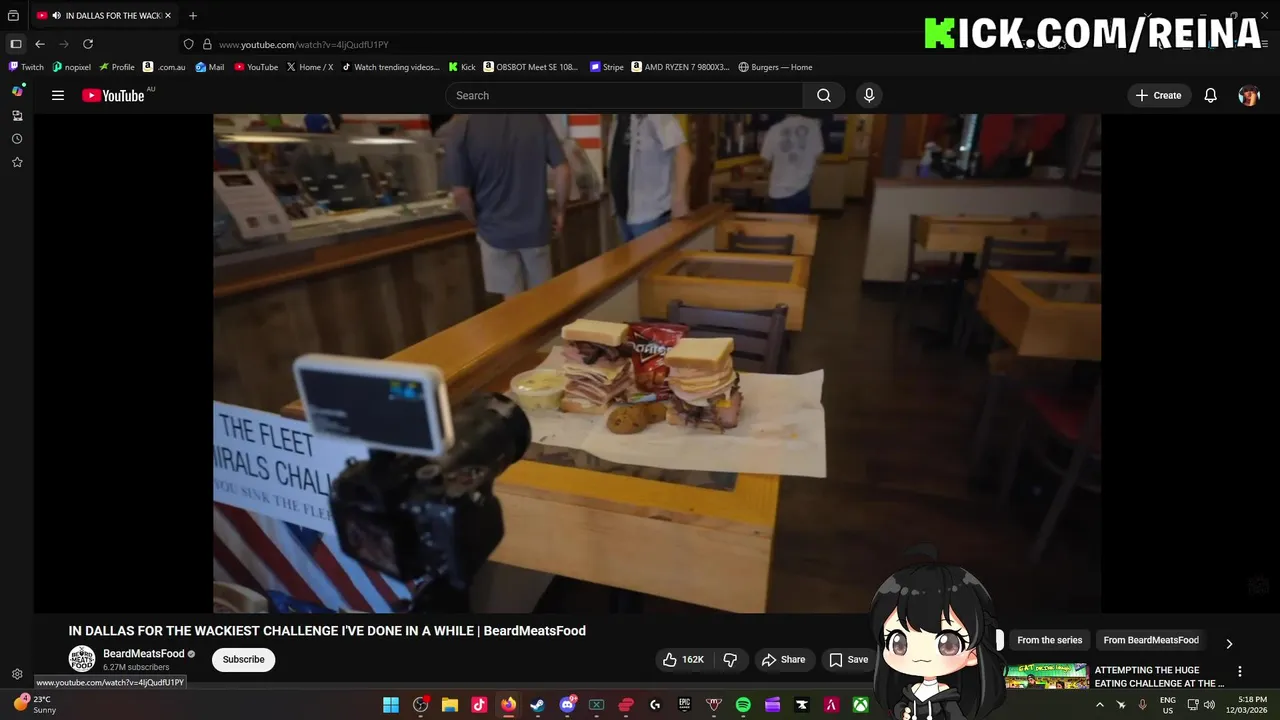This screenshot has height=720, width=1280.
Task: Open the Create button
Action: tap(1159, 95)
